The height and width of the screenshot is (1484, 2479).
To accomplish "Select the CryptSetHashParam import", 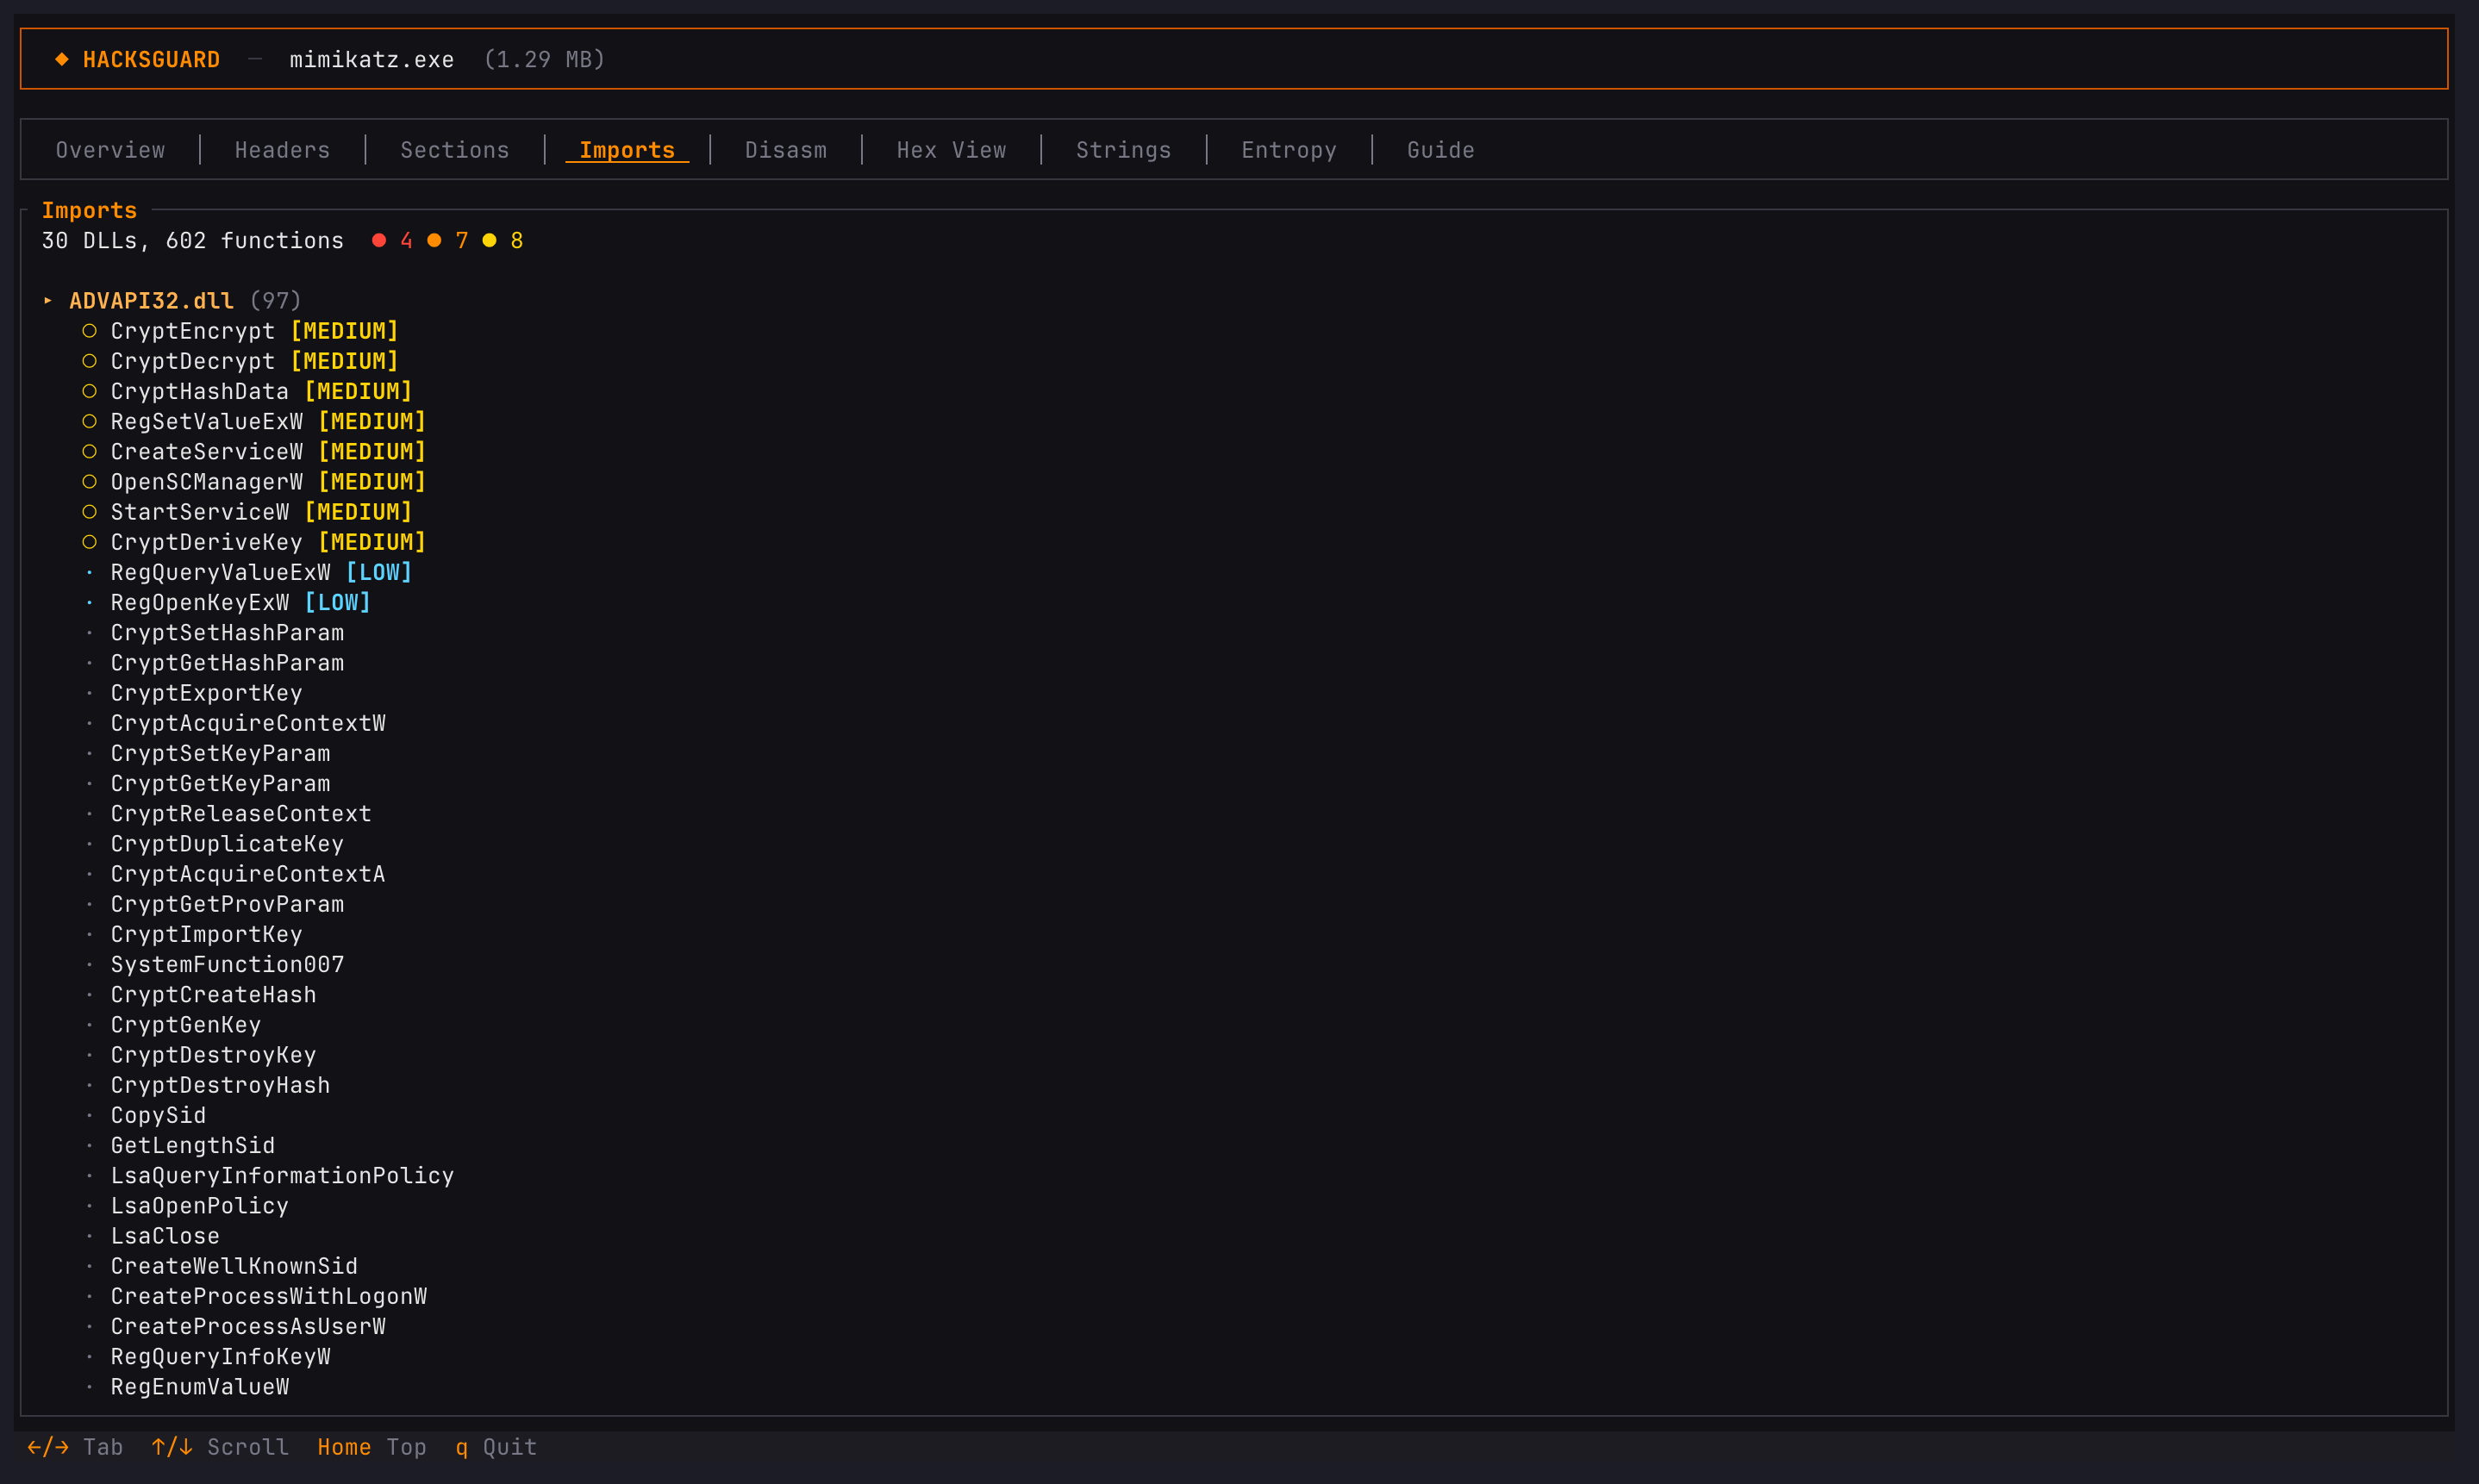I will [x=227, y=633].
